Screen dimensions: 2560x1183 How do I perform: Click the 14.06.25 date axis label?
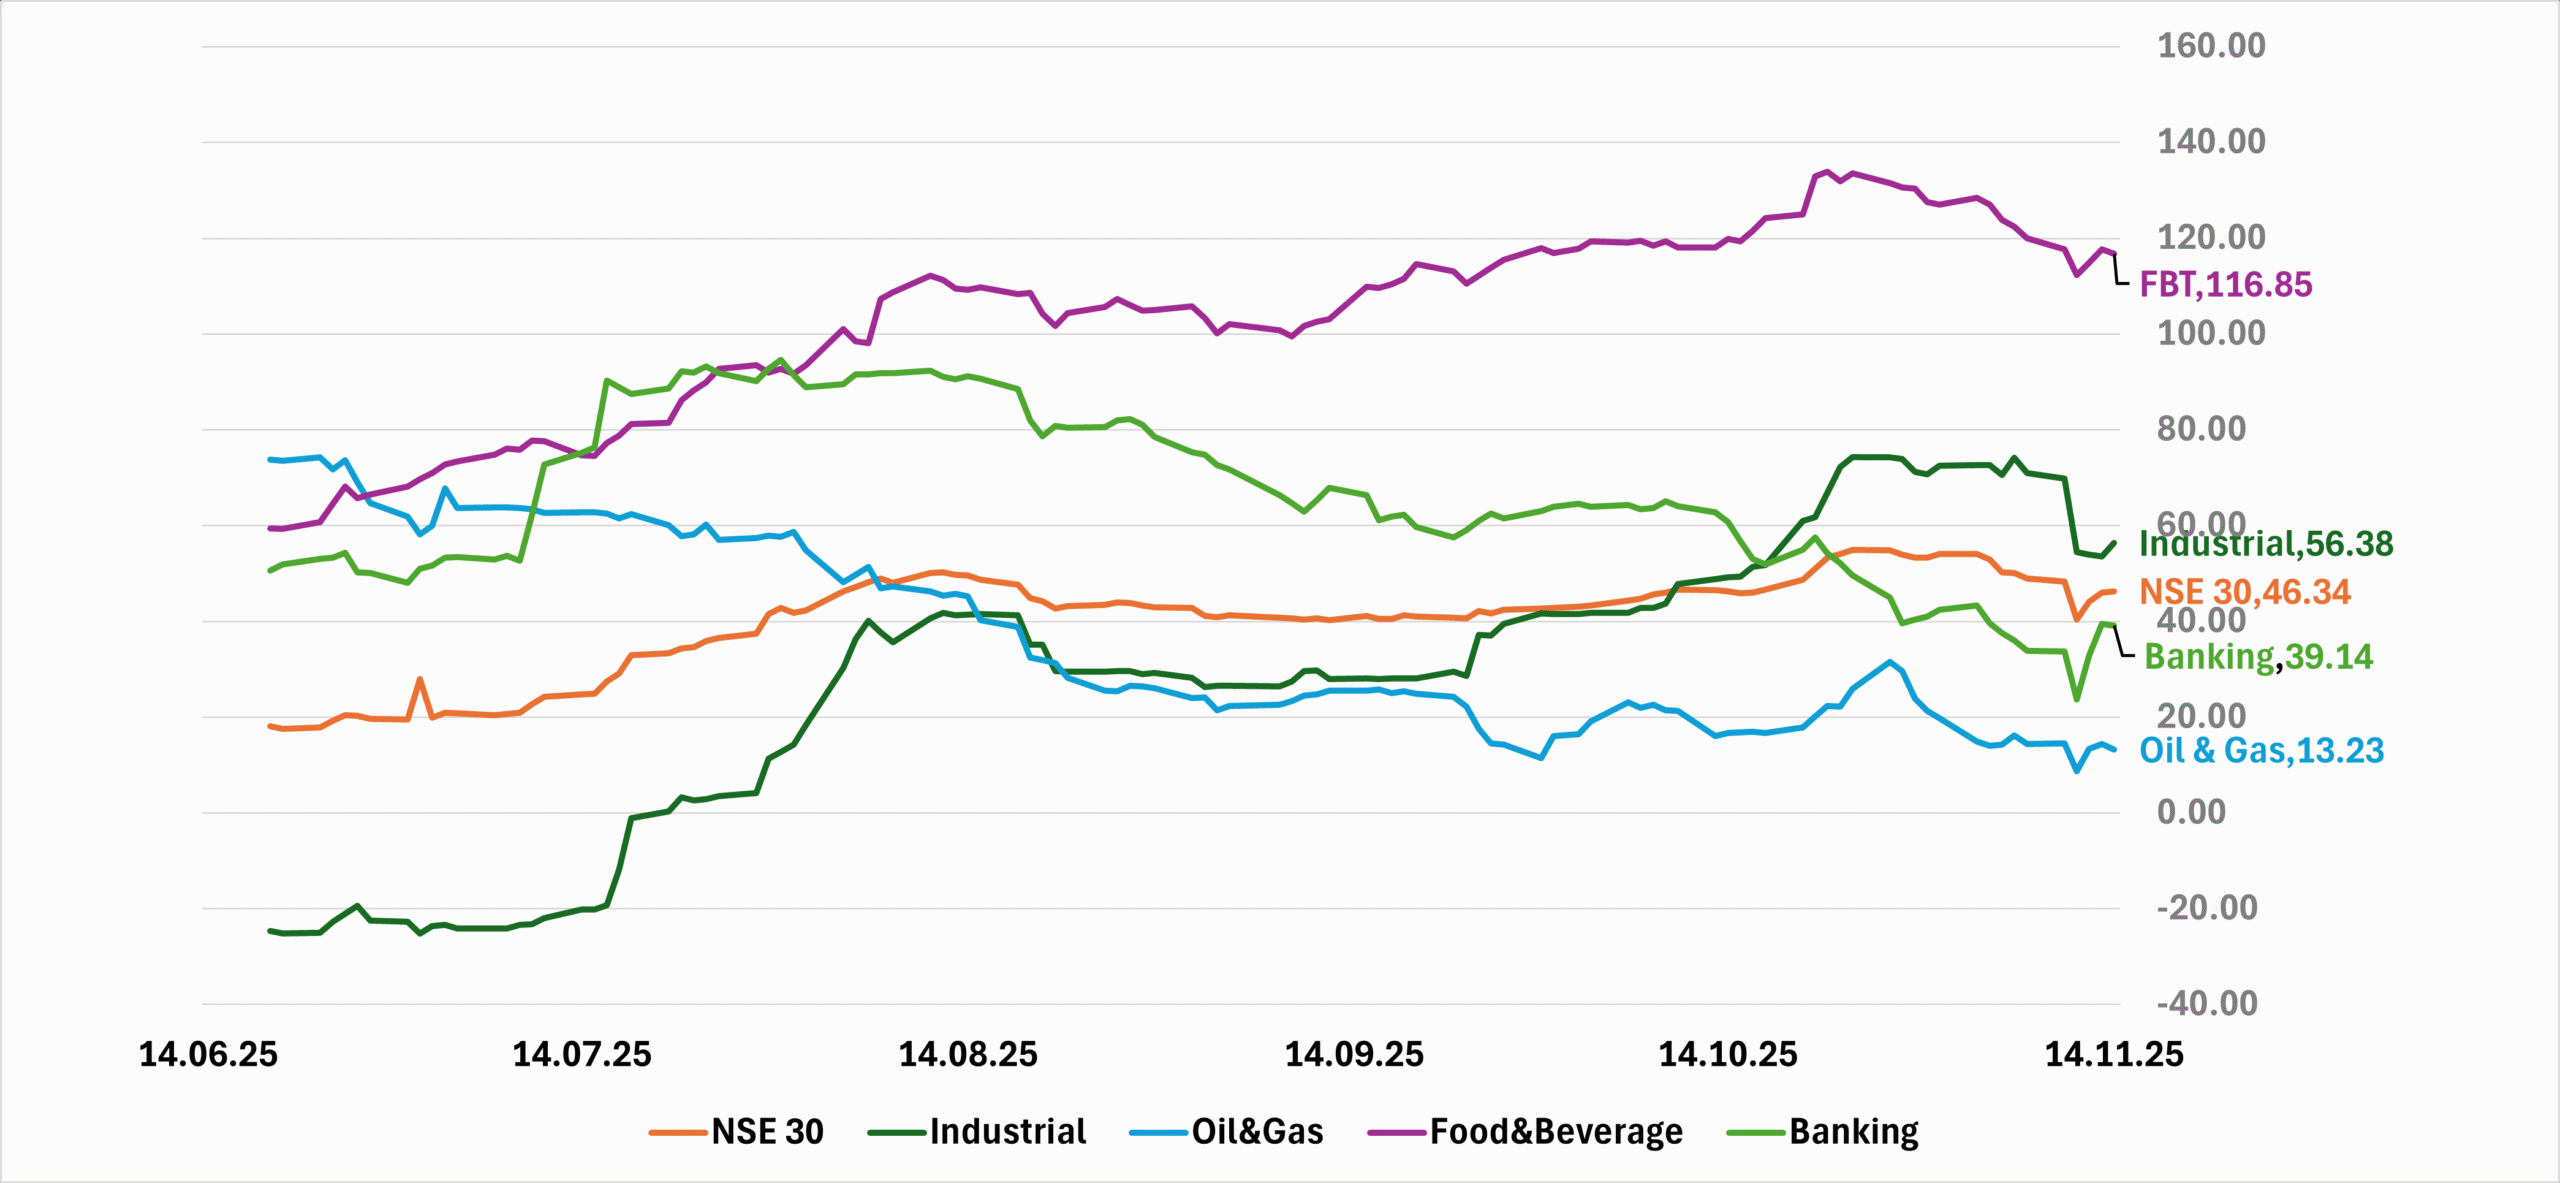(208, 1055)
